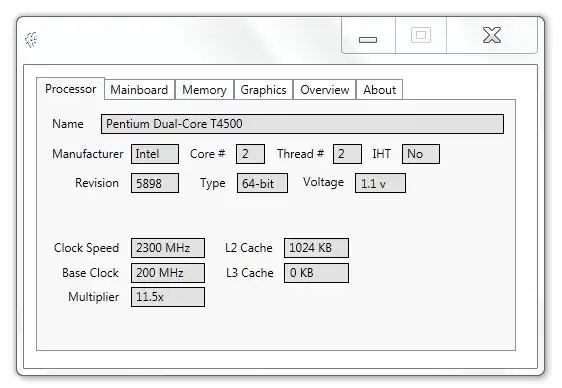The width and height of the screenshot is (562, 388).
Task: Click the IHT label
Action: 381,154
